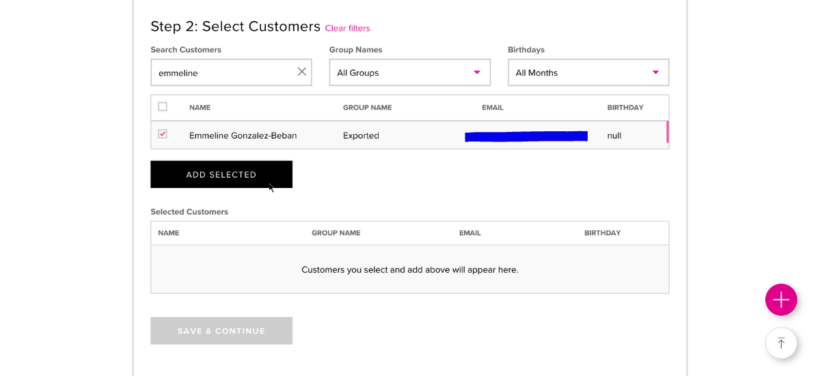The height and width of the screenshot is (376, 820).
Task: Click the EMAIL header in Selected Customers table
Action: point(470,233)
